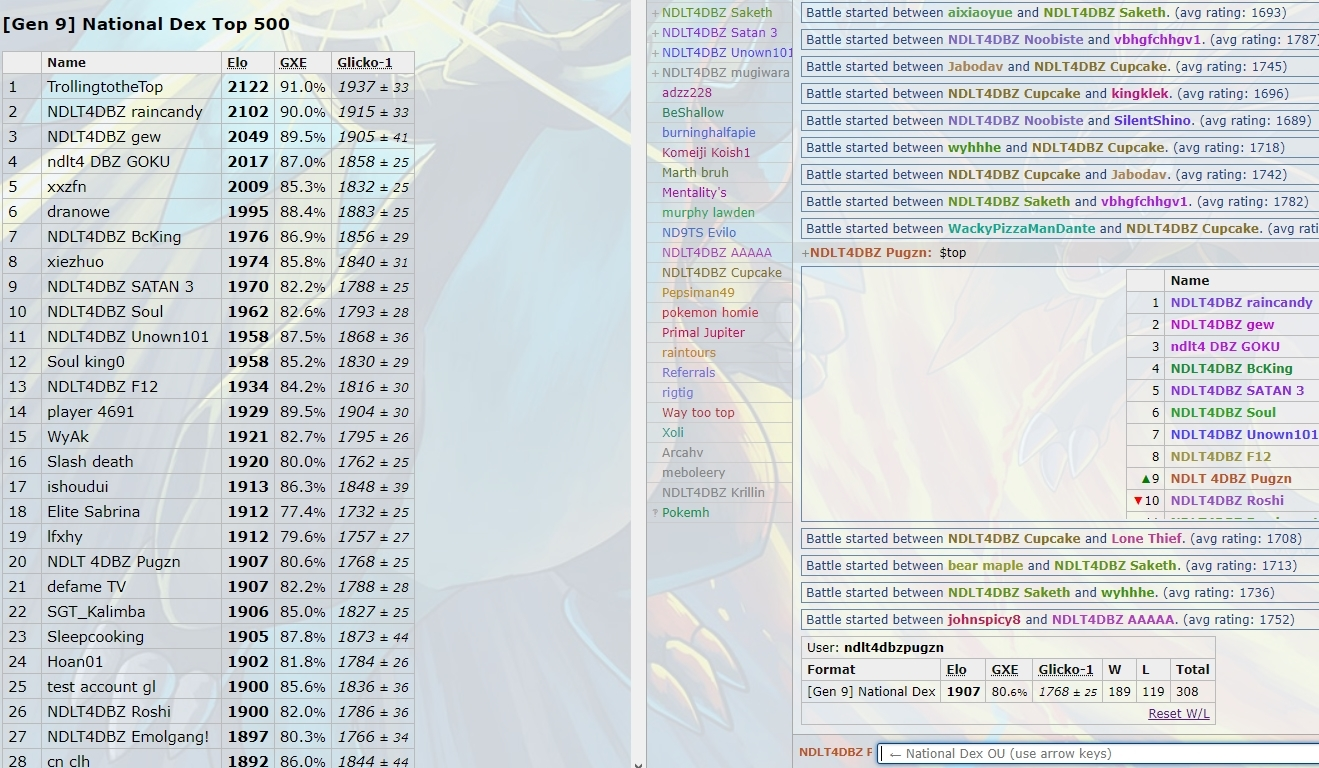Viewport: 1319px width, 768px height.
Task: Click NDLT4DBZ Pugzn username before $top message
Action: point(870,253)
